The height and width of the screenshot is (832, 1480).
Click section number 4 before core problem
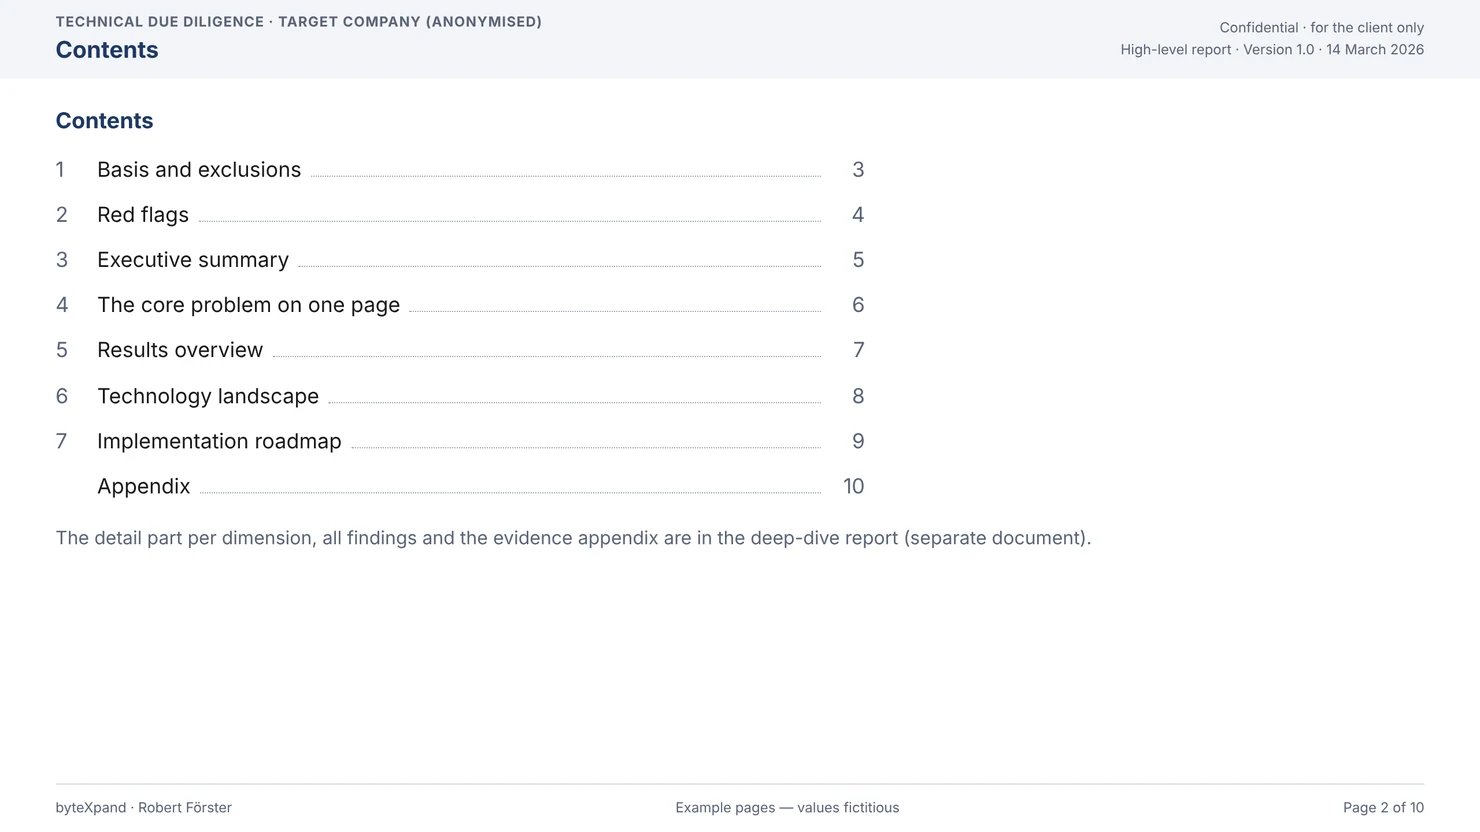(62, 305)
